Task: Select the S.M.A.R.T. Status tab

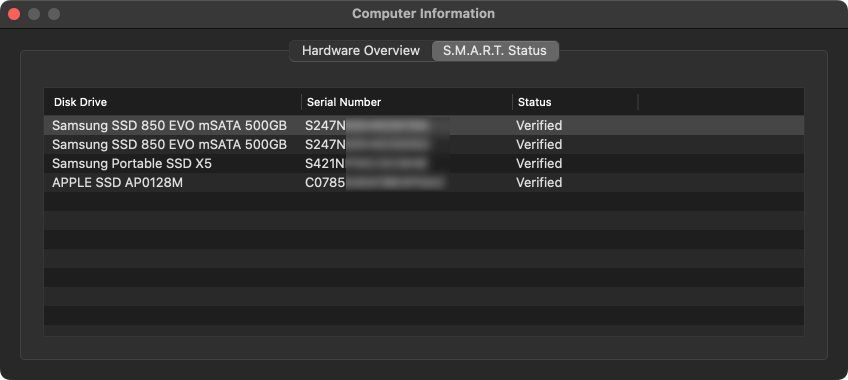Action: 495,51
